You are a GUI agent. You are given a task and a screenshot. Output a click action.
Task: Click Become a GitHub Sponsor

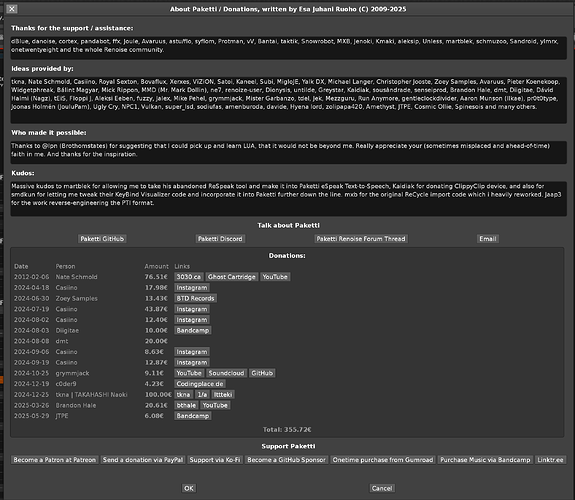(286, 460)
